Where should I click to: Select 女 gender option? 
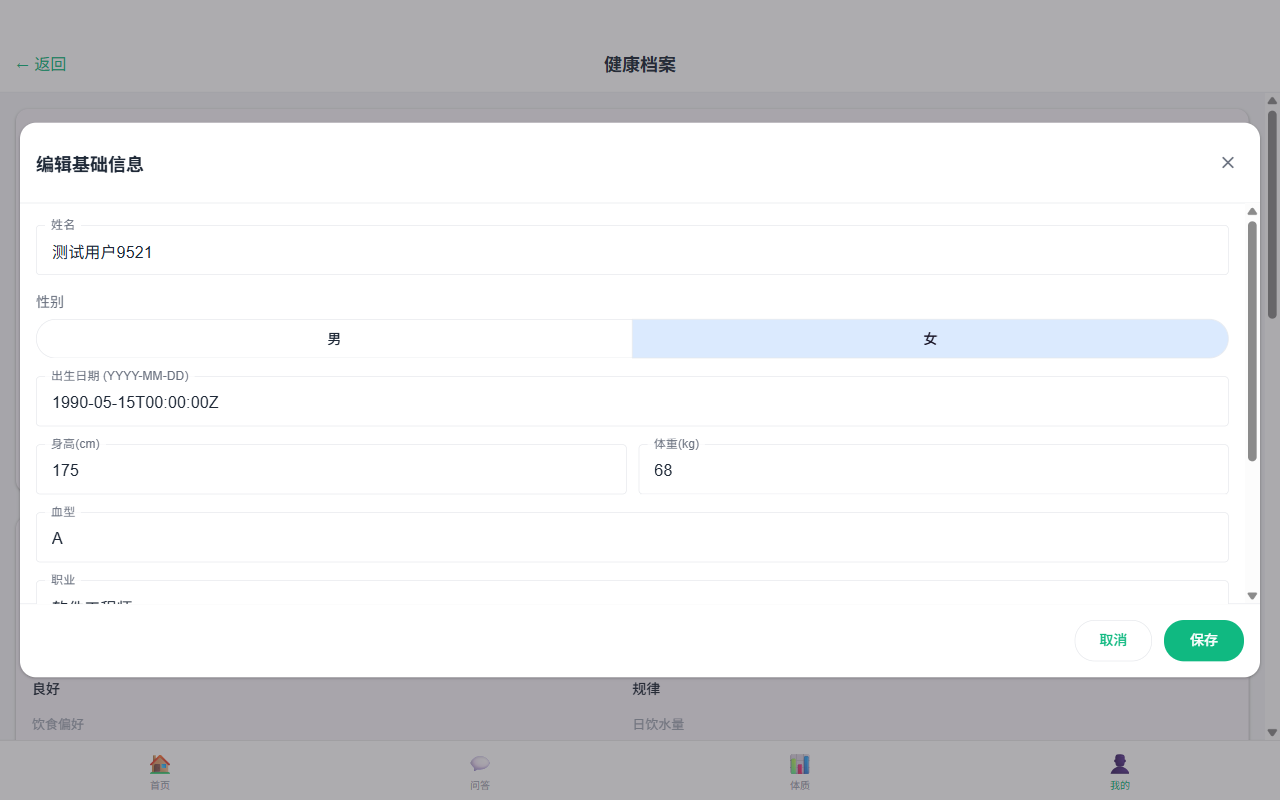click(930, 339)
